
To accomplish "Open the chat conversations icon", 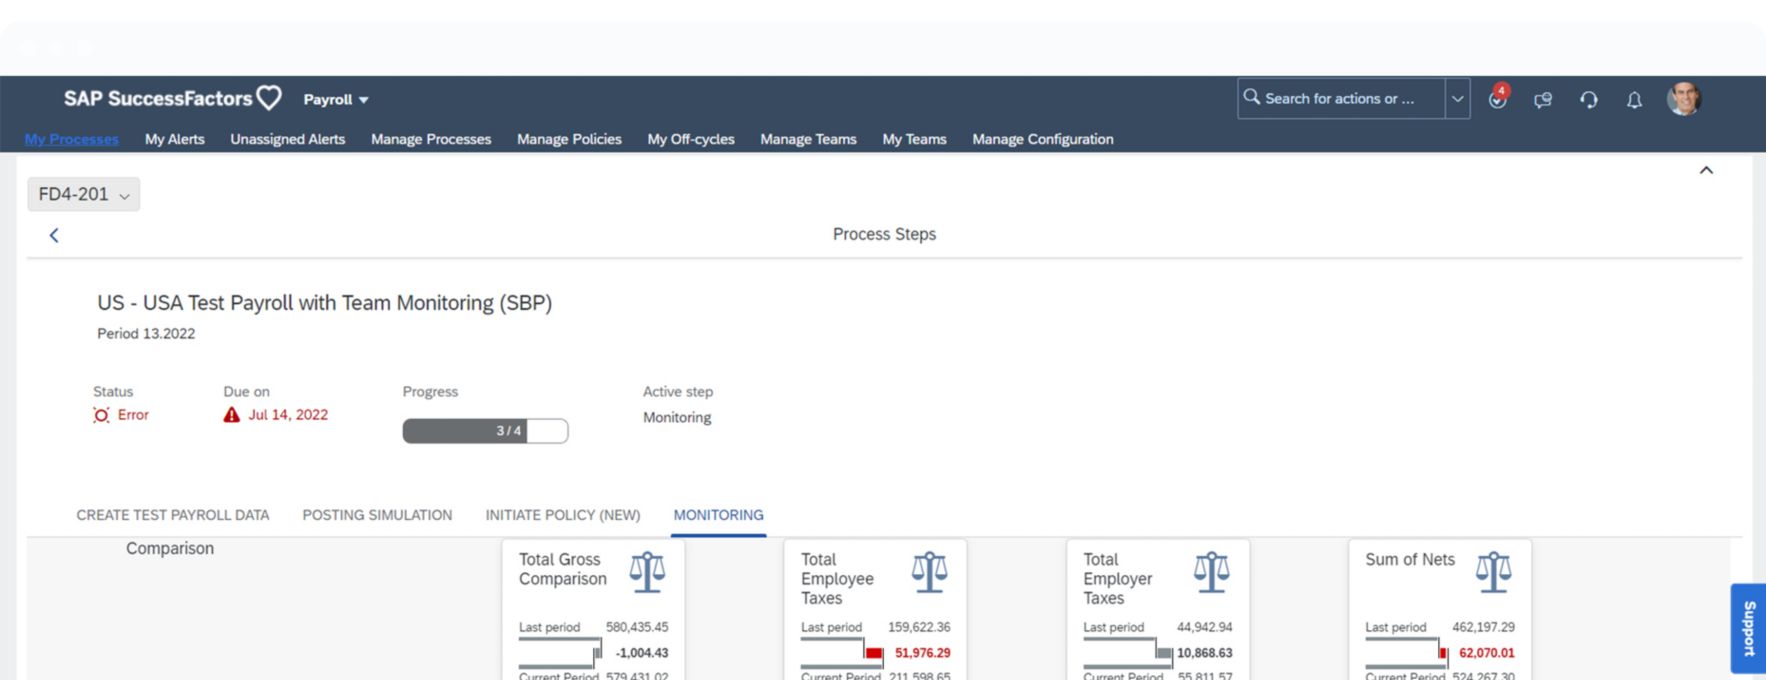I will pos(1543,99).
